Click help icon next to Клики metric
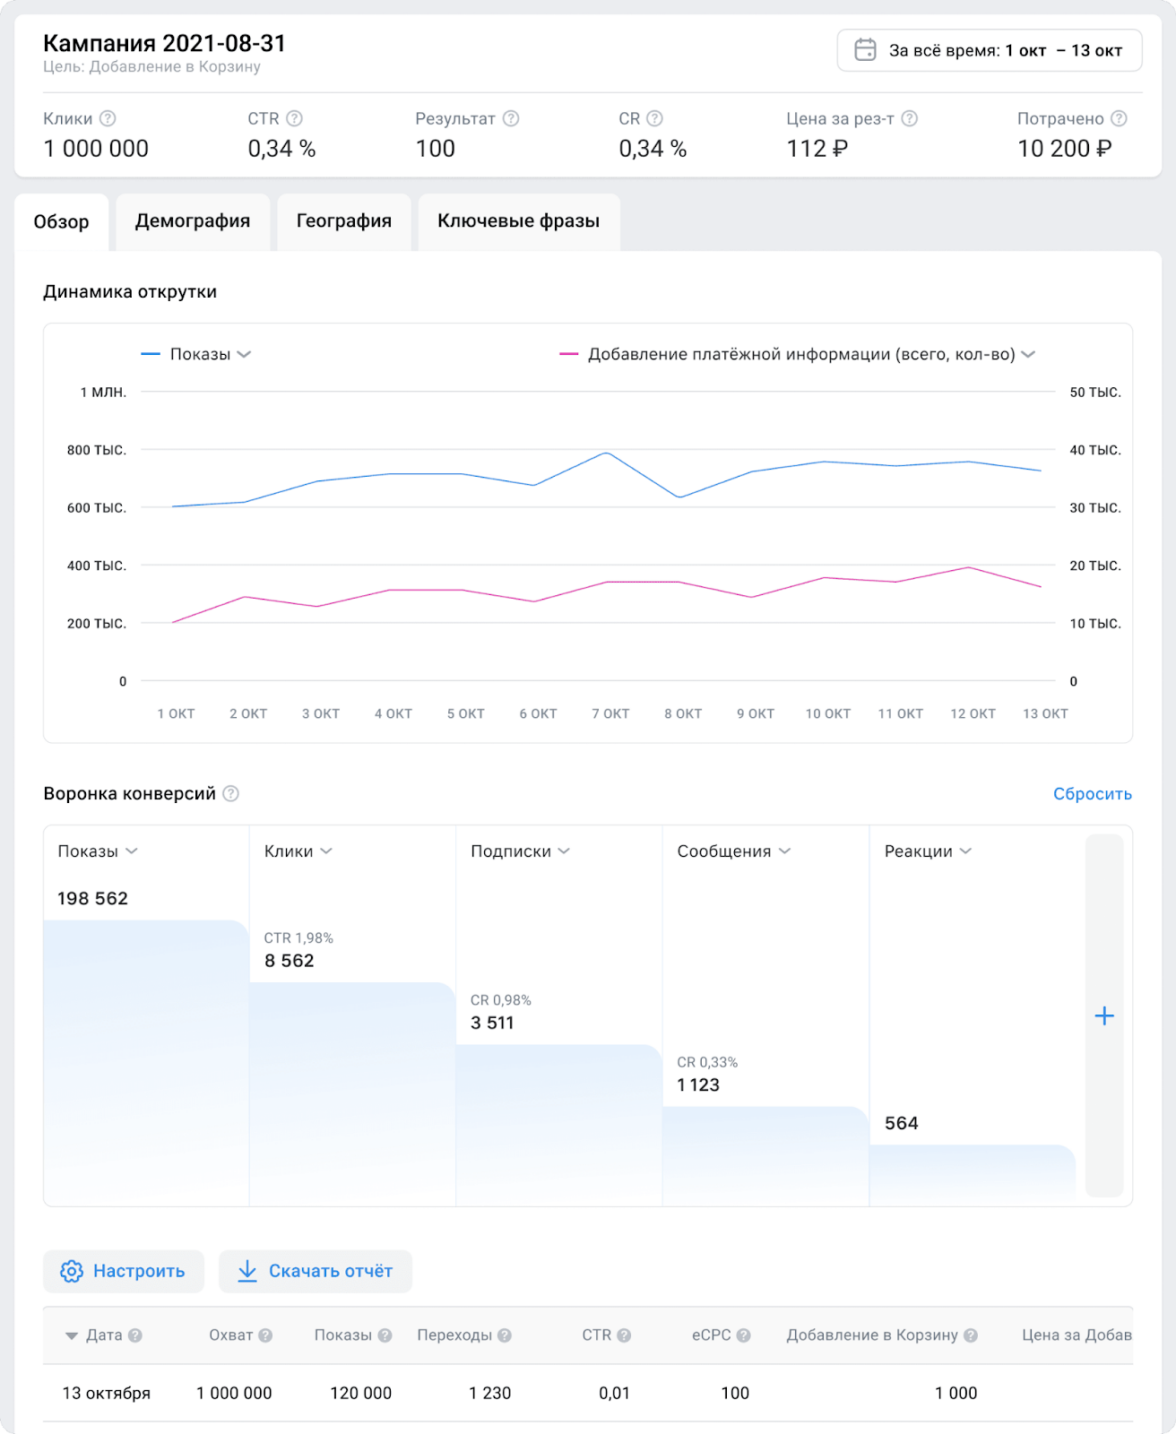The height and width of the screenshot is (1434, 1176). [108, 118]
